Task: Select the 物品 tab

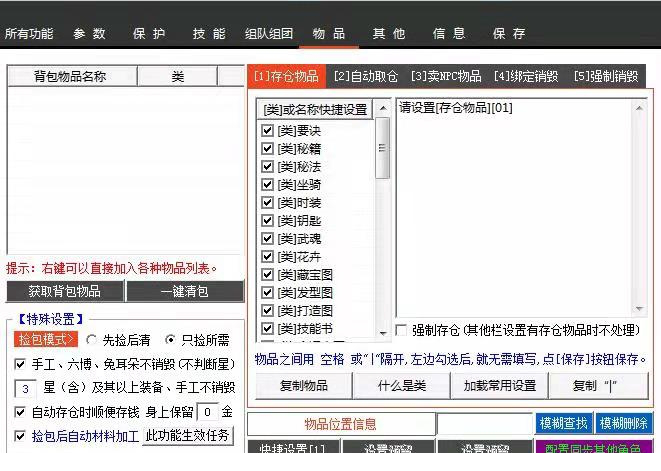Action: pos(329,34)
